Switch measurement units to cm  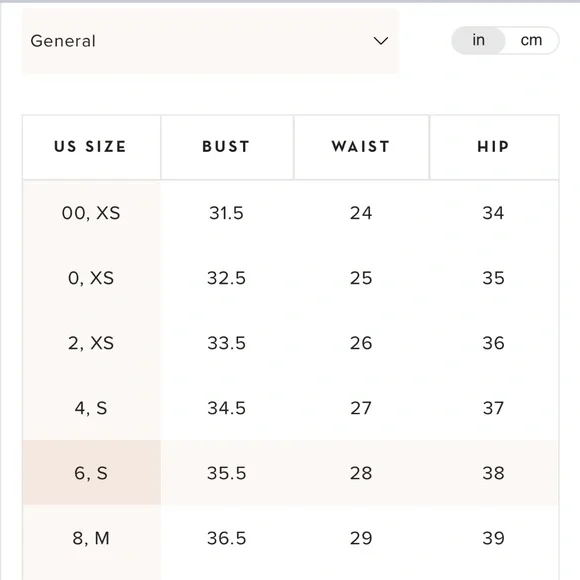[x=531, y=40]
